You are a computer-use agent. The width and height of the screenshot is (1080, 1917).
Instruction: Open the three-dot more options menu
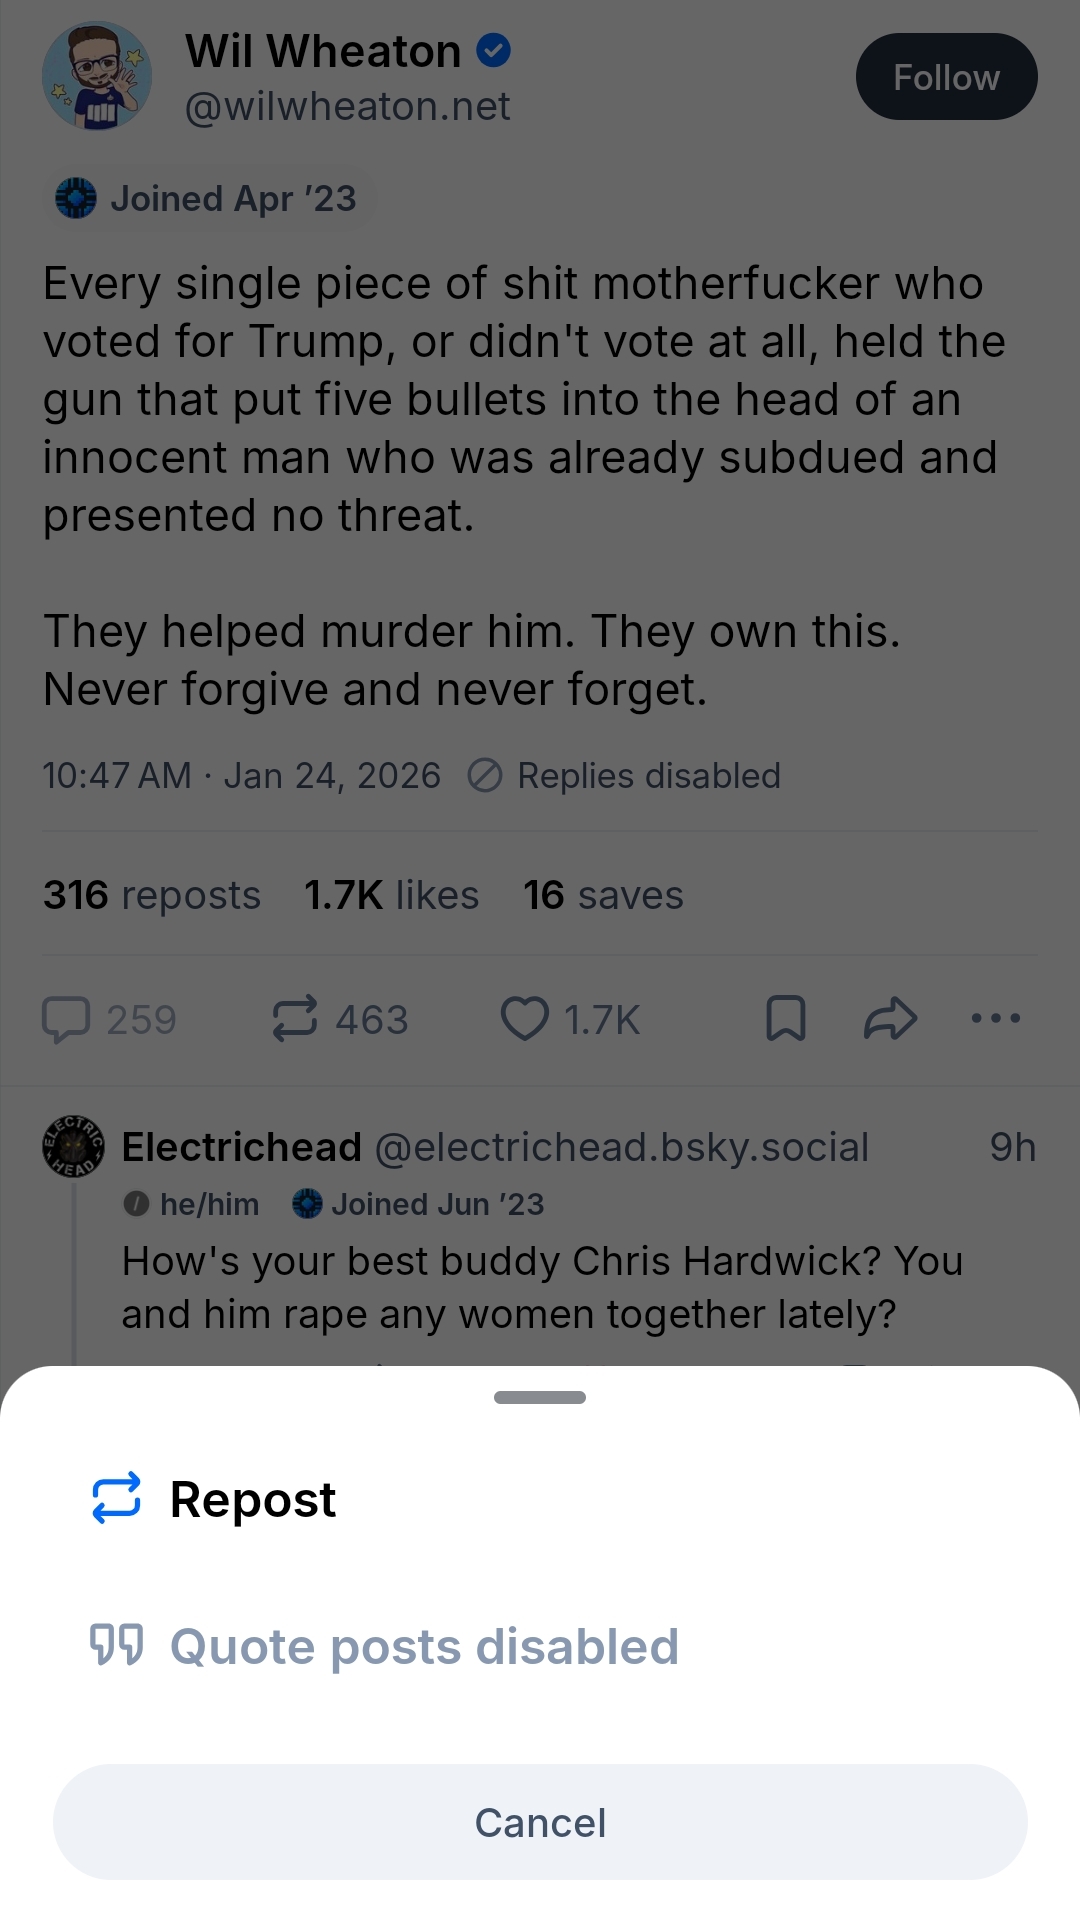pos(996,1019)
